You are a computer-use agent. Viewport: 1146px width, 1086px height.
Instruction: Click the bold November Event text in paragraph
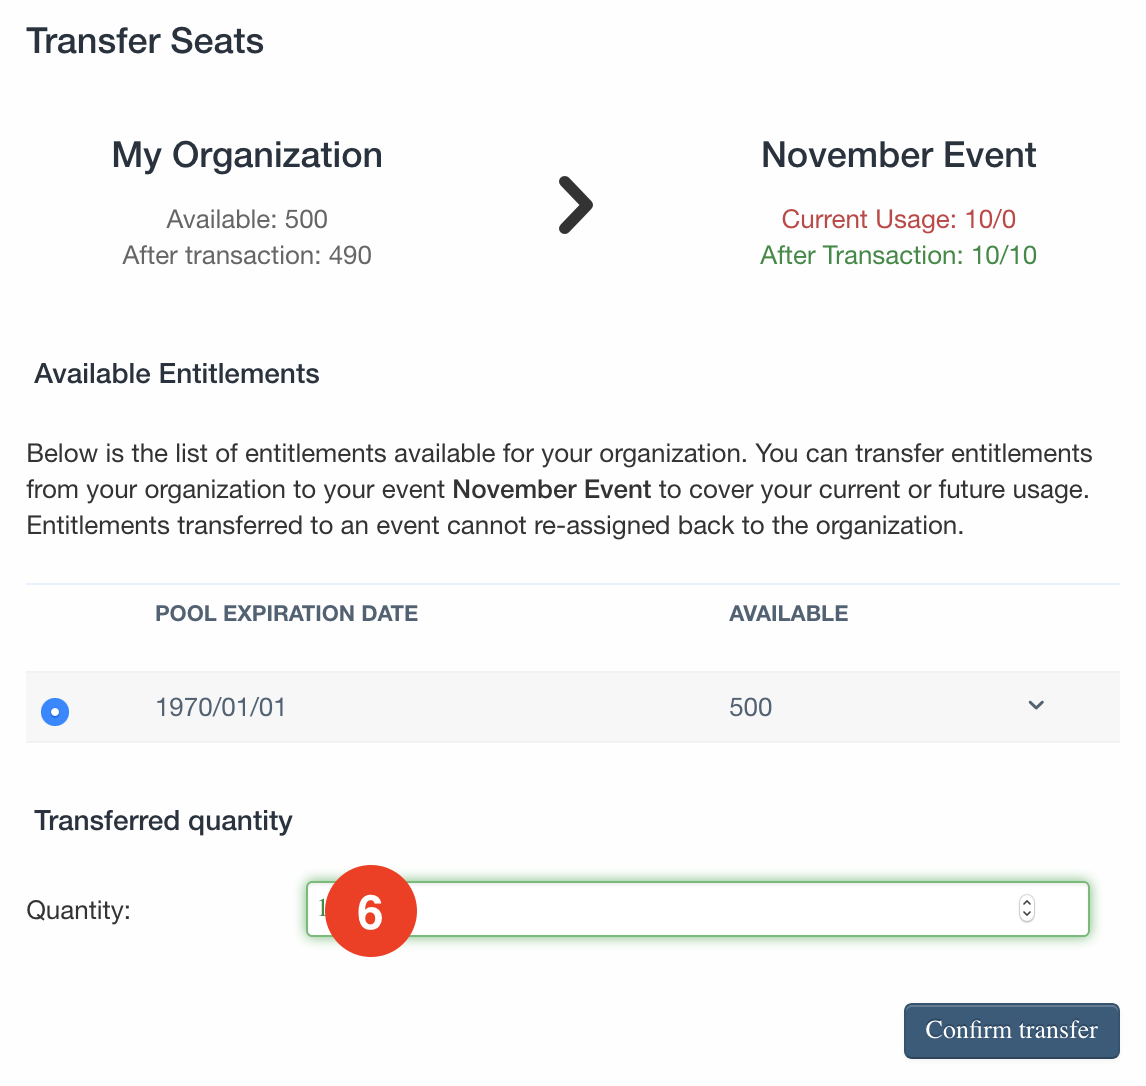point(552,489)
